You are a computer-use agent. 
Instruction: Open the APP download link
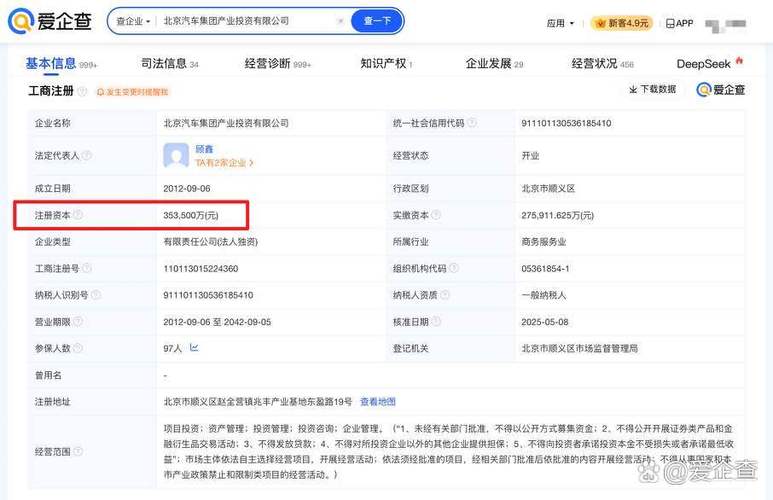point(679,23)
